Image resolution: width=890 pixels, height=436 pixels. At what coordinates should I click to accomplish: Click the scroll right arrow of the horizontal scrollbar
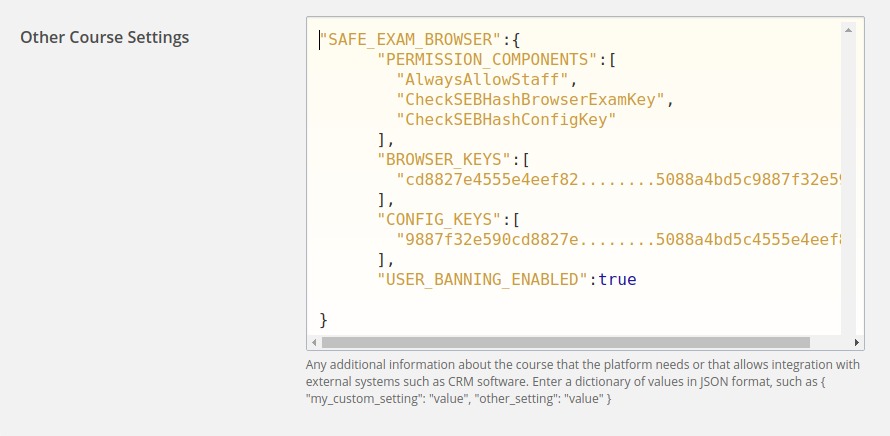point(857,342)
